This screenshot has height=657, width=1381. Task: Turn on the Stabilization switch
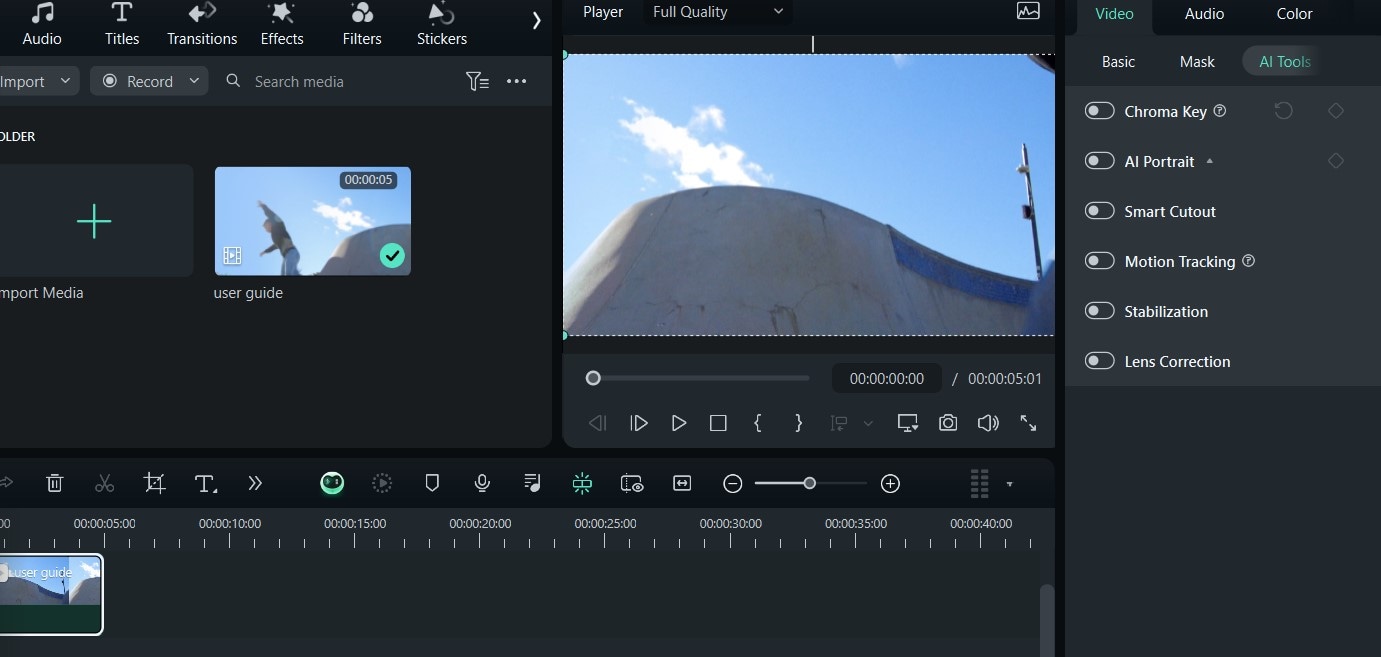[1100, 311]
